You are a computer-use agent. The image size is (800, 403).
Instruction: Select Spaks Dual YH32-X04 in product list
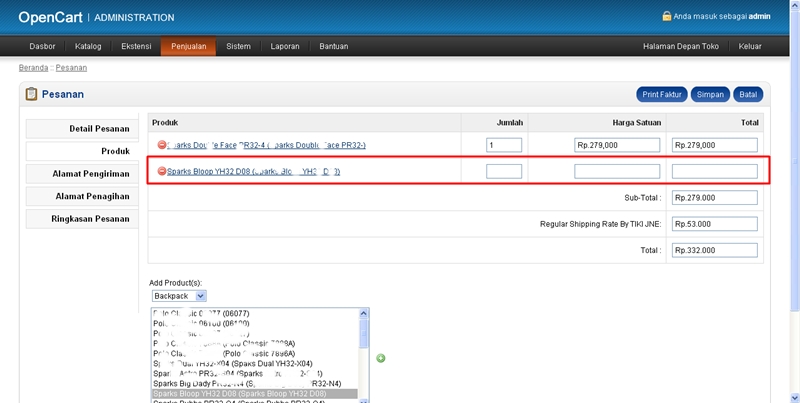click(255, 364)
